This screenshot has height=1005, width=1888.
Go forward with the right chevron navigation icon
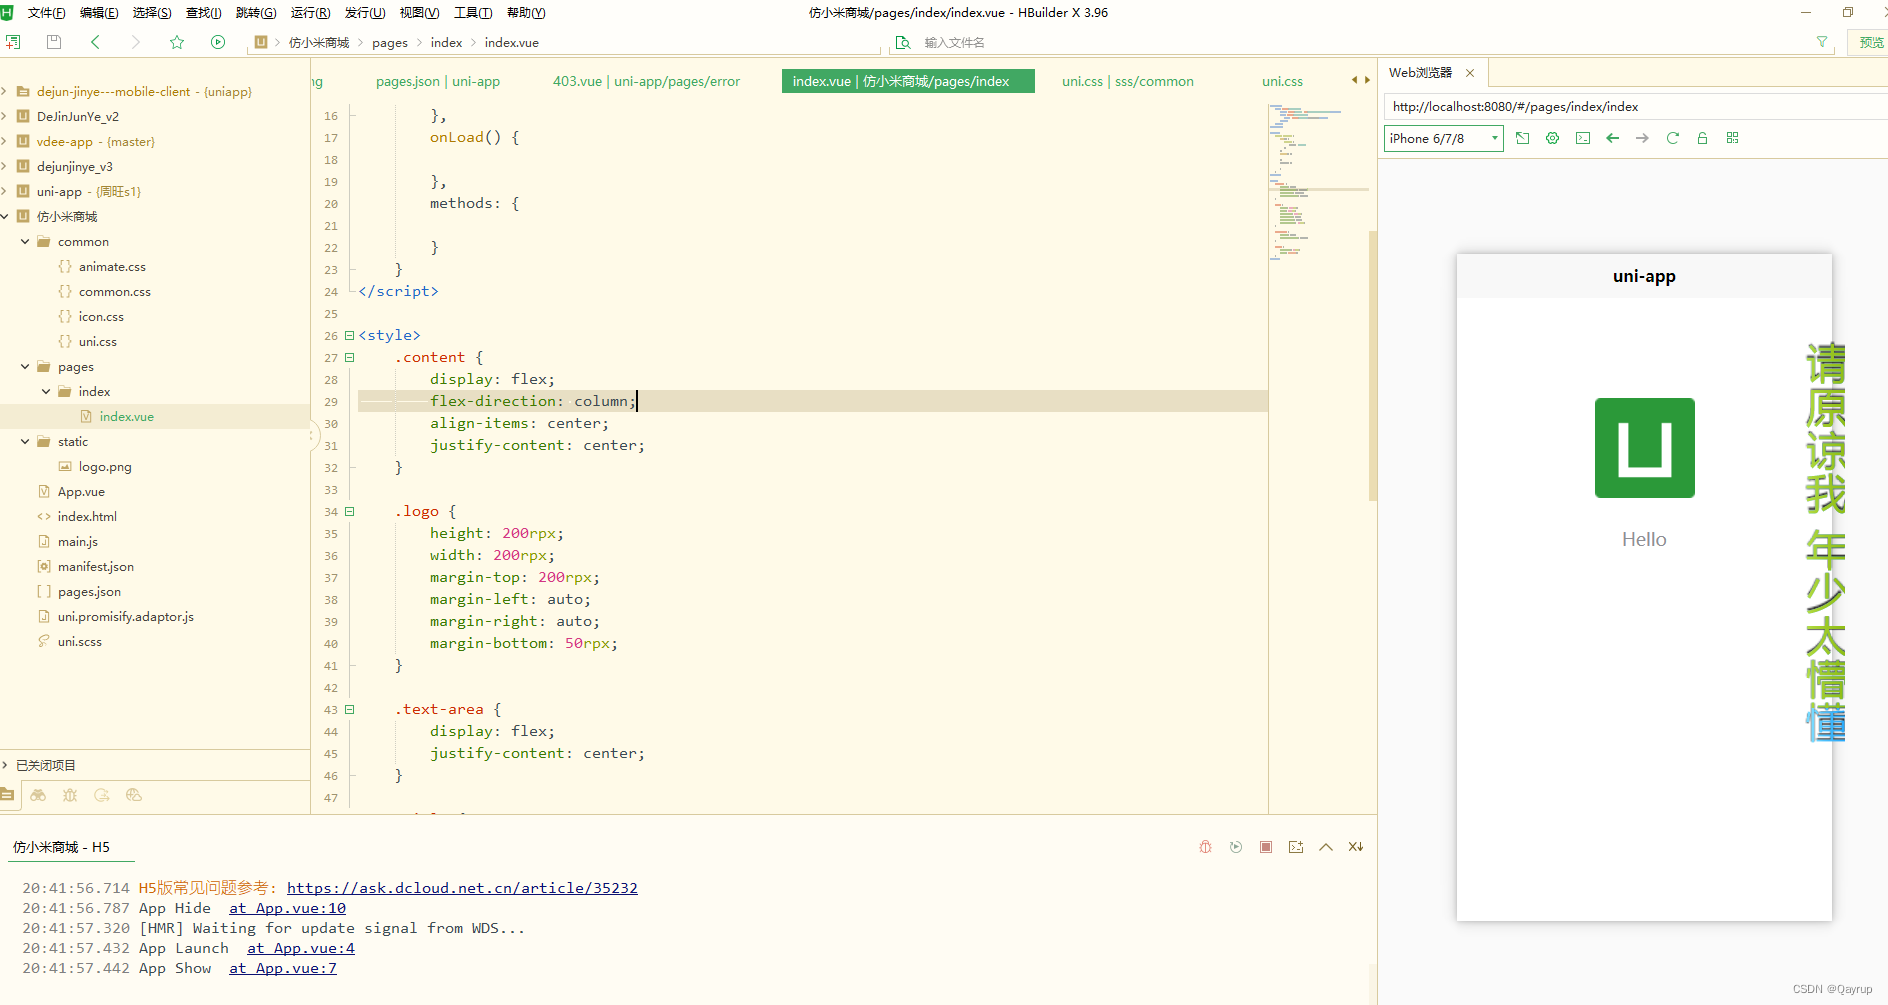pyautogui.click(x=136, y=42)
